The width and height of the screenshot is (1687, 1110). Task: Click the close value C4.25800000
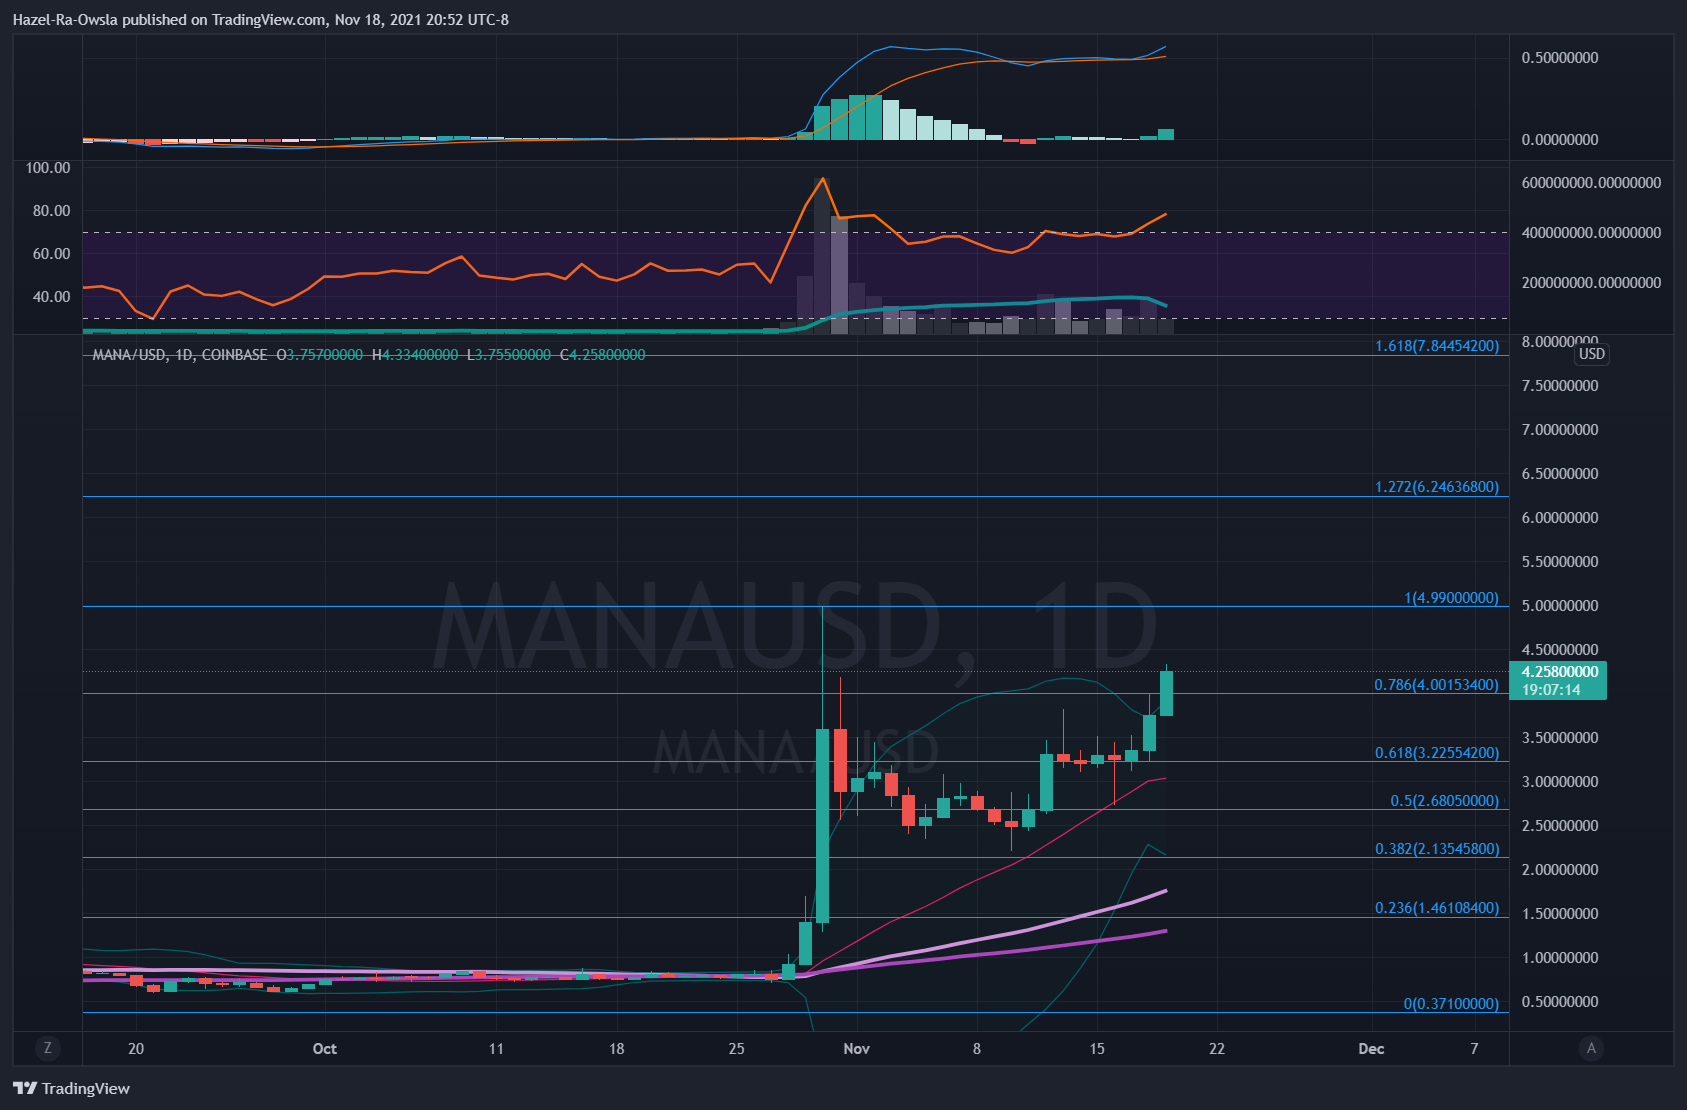tap(603, 355)
